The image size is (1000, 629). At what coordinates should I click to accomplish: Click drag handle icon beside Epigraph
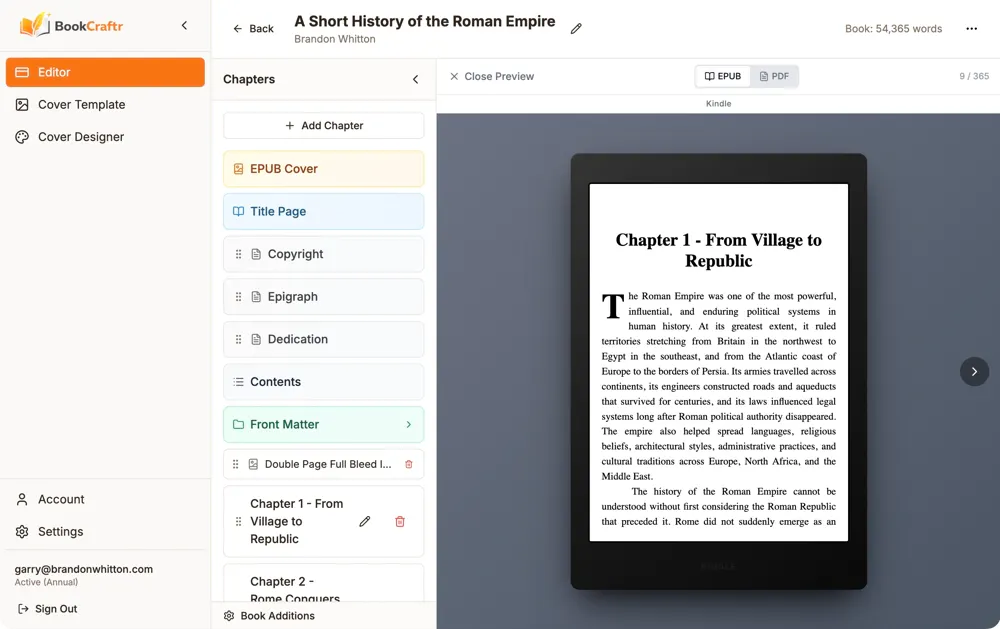point(238,297)
